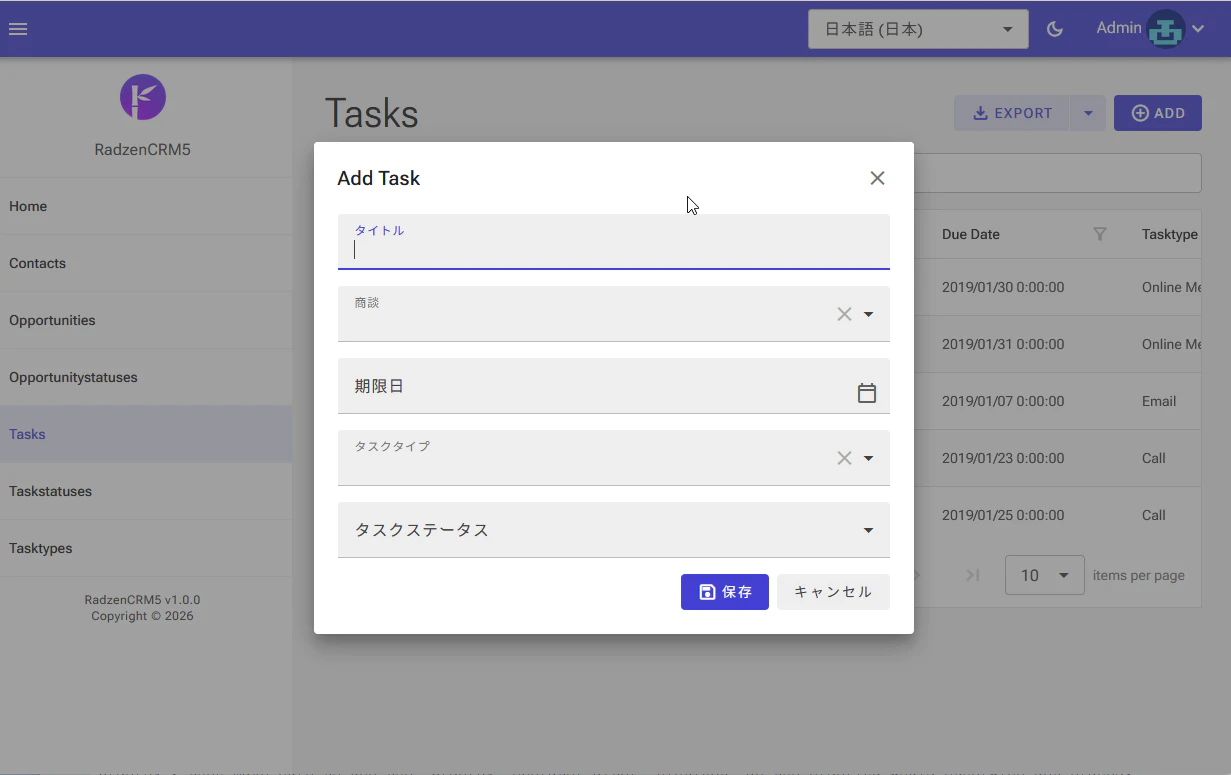Open the Export options split arrow
Screen dimensions: 1231x775
(1088, 113)
